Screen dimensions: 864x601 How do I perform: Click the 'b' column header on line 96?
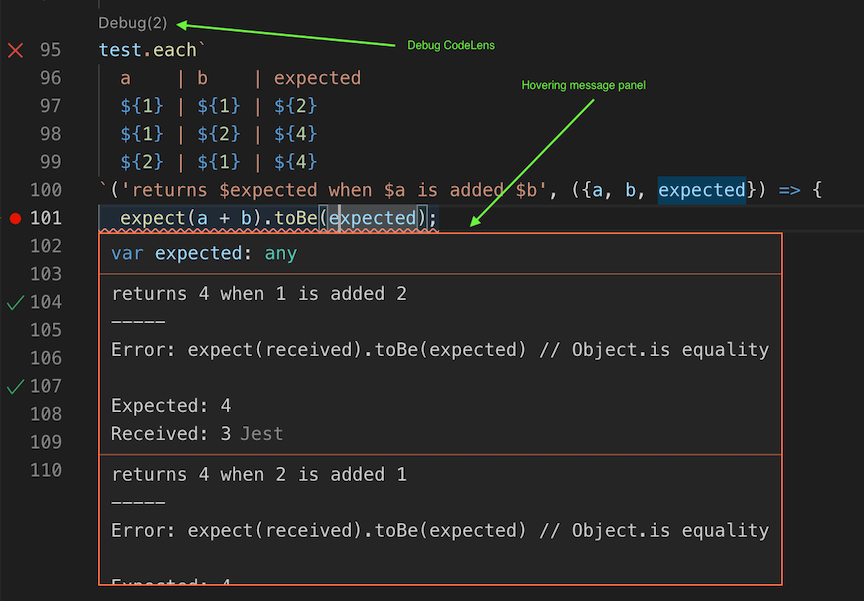coord(203,78)
